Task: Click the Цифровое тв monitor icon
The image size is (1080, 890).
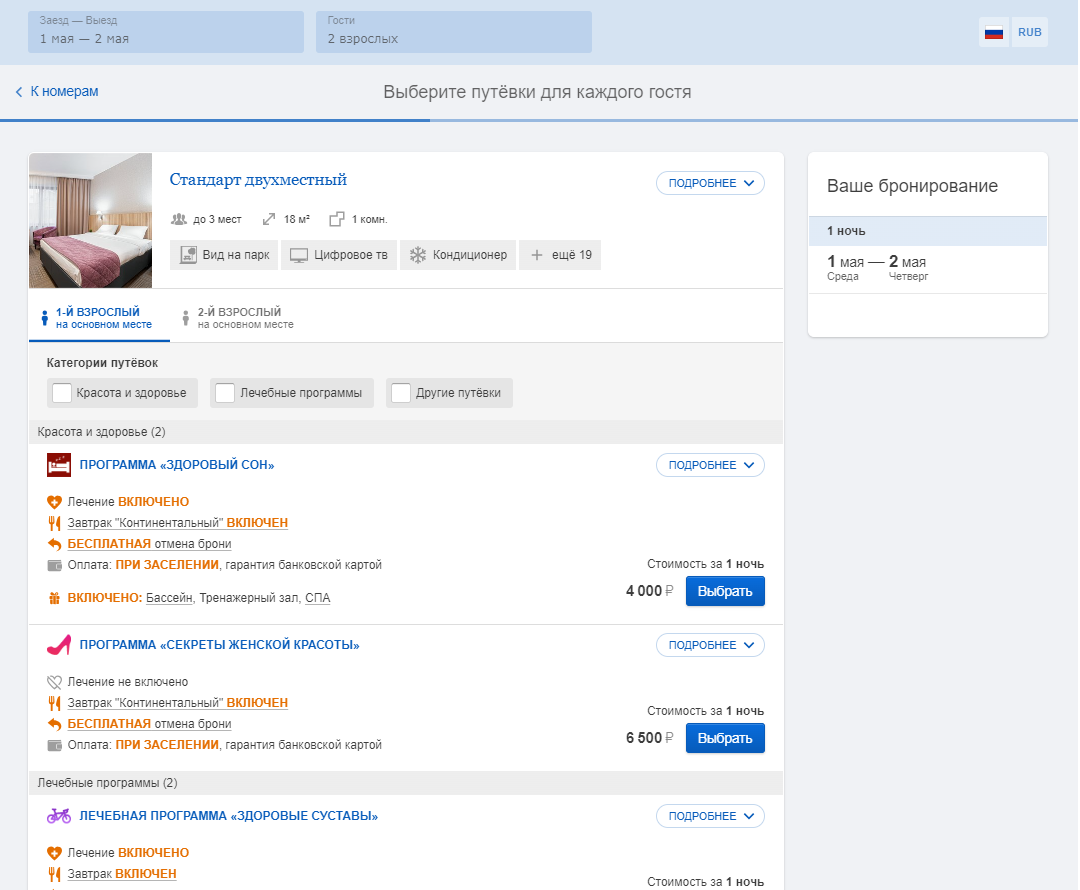Action: pos(299,256)
